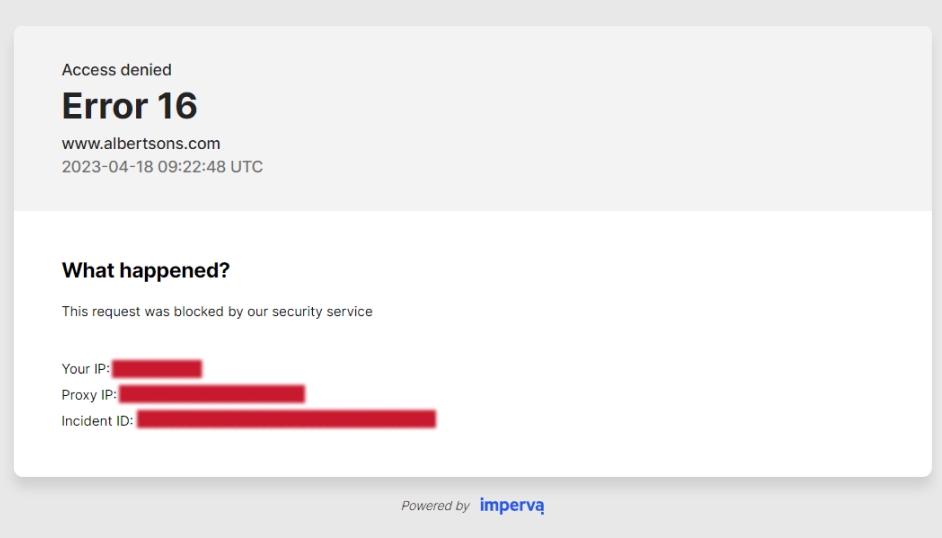Click the redacted Your IP value
This screenshot has width=942, height=538.
[x=157, y=369]
